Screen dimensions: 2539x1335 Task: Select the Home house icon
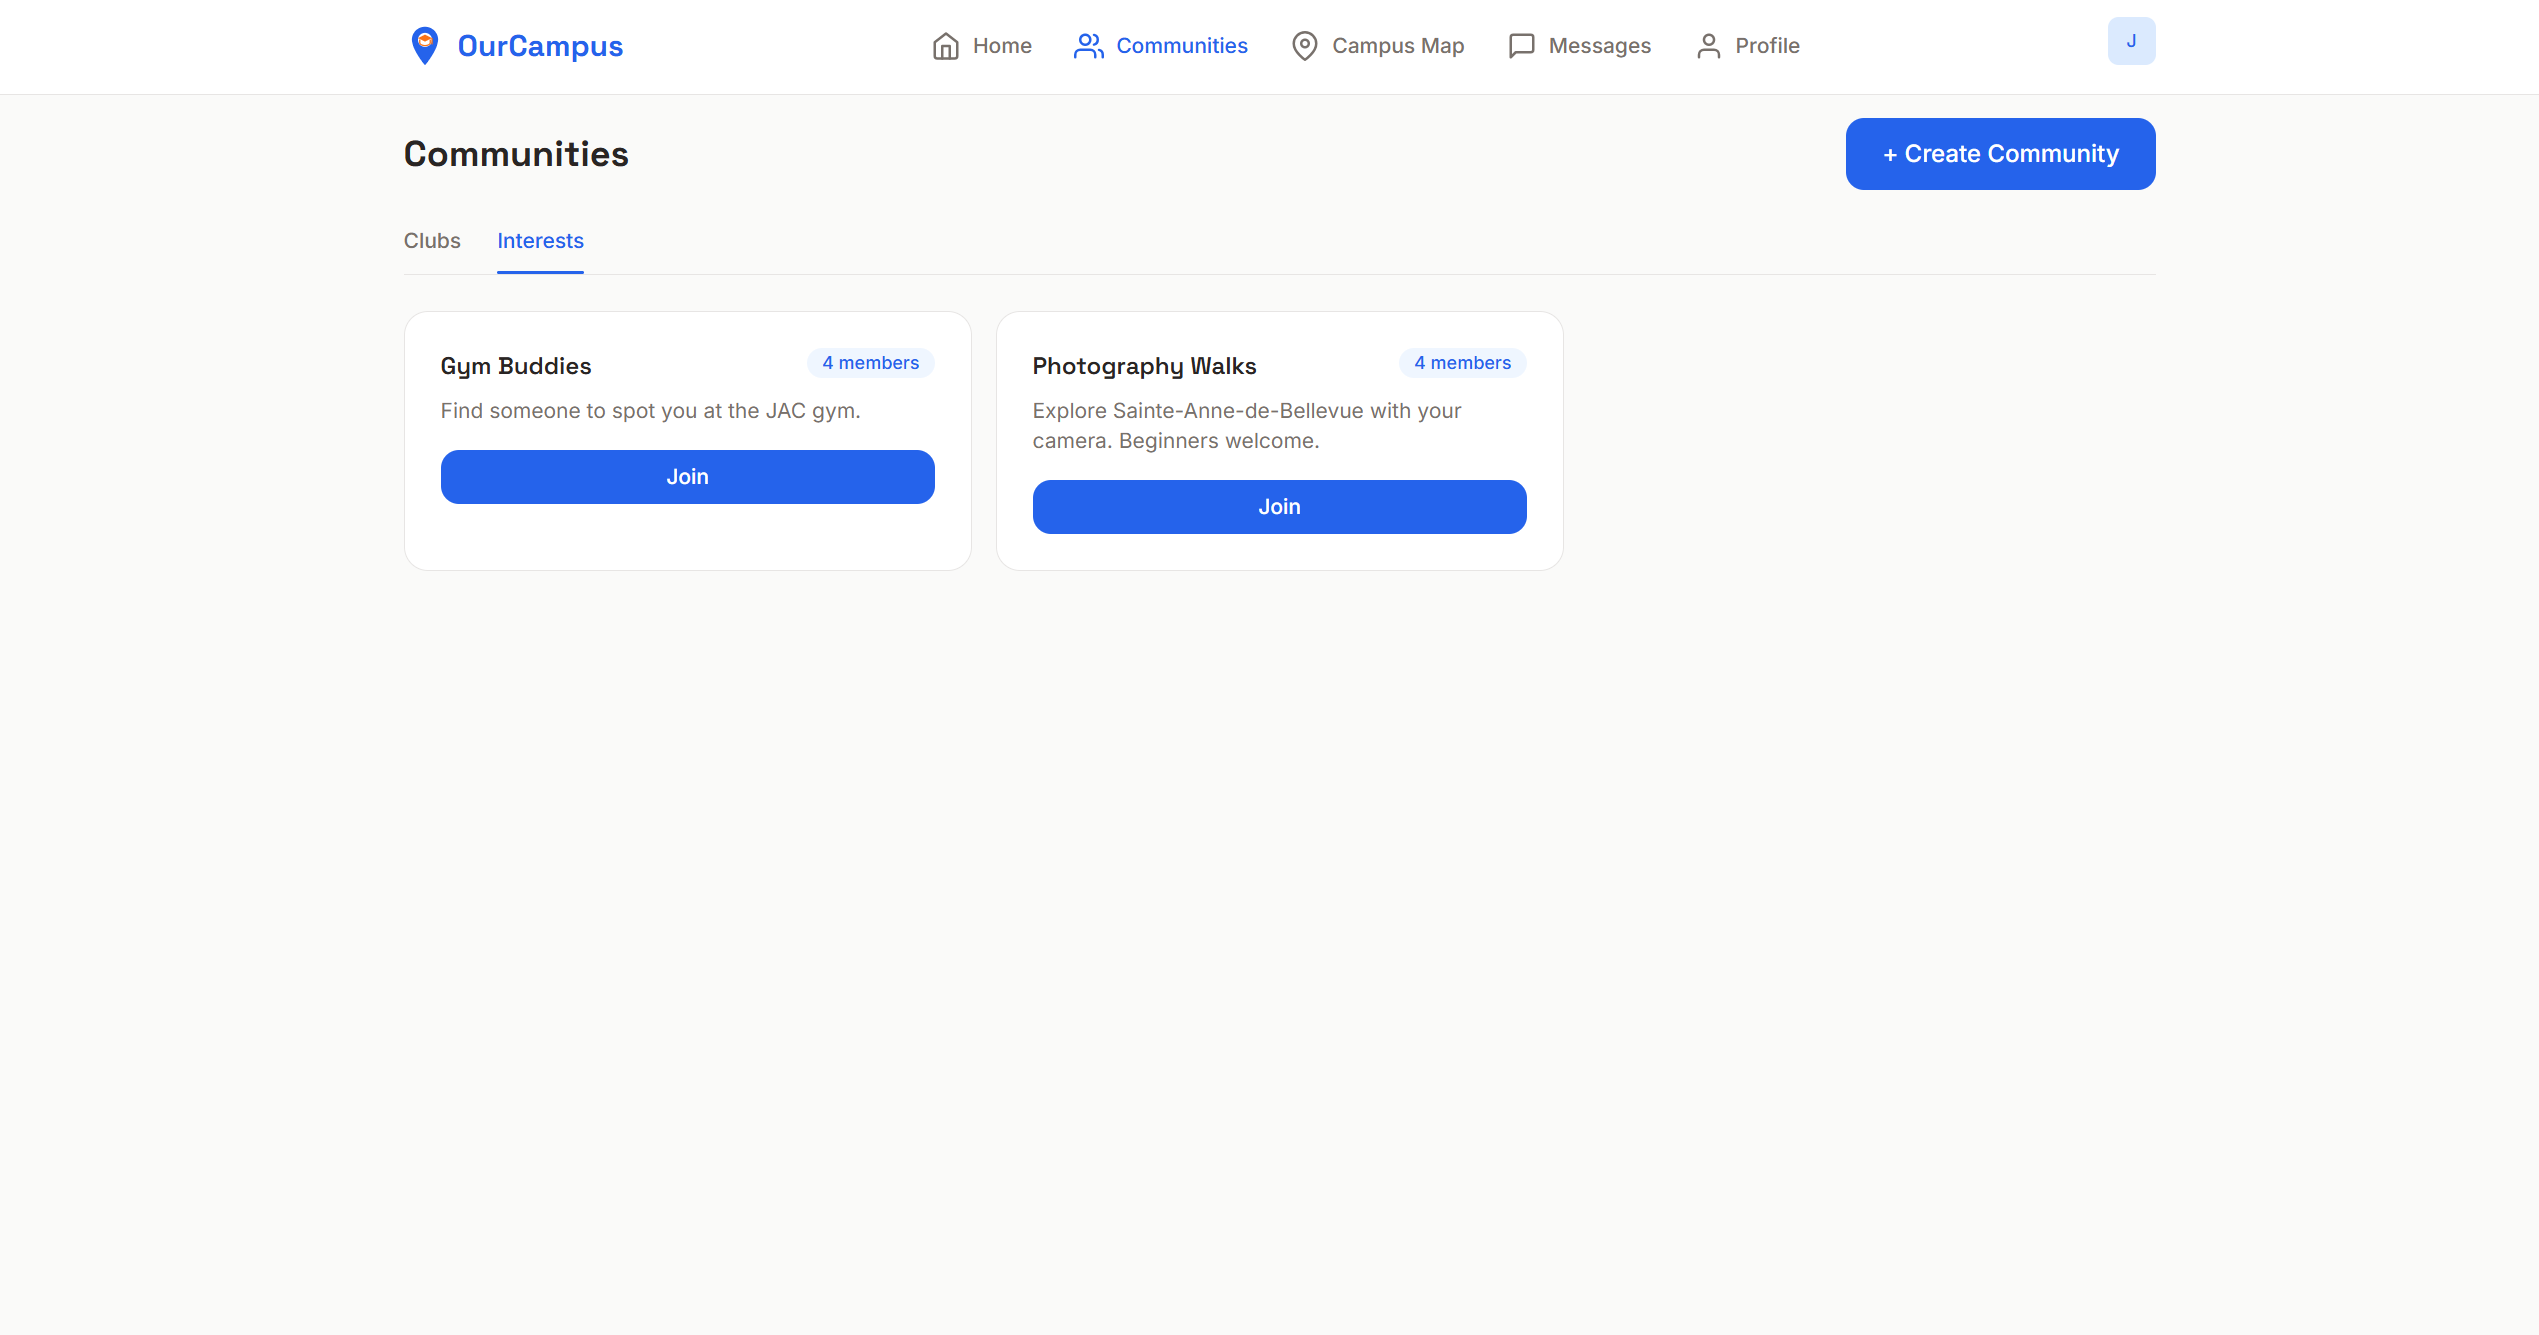pyautogui.click(x=946, y=46)
